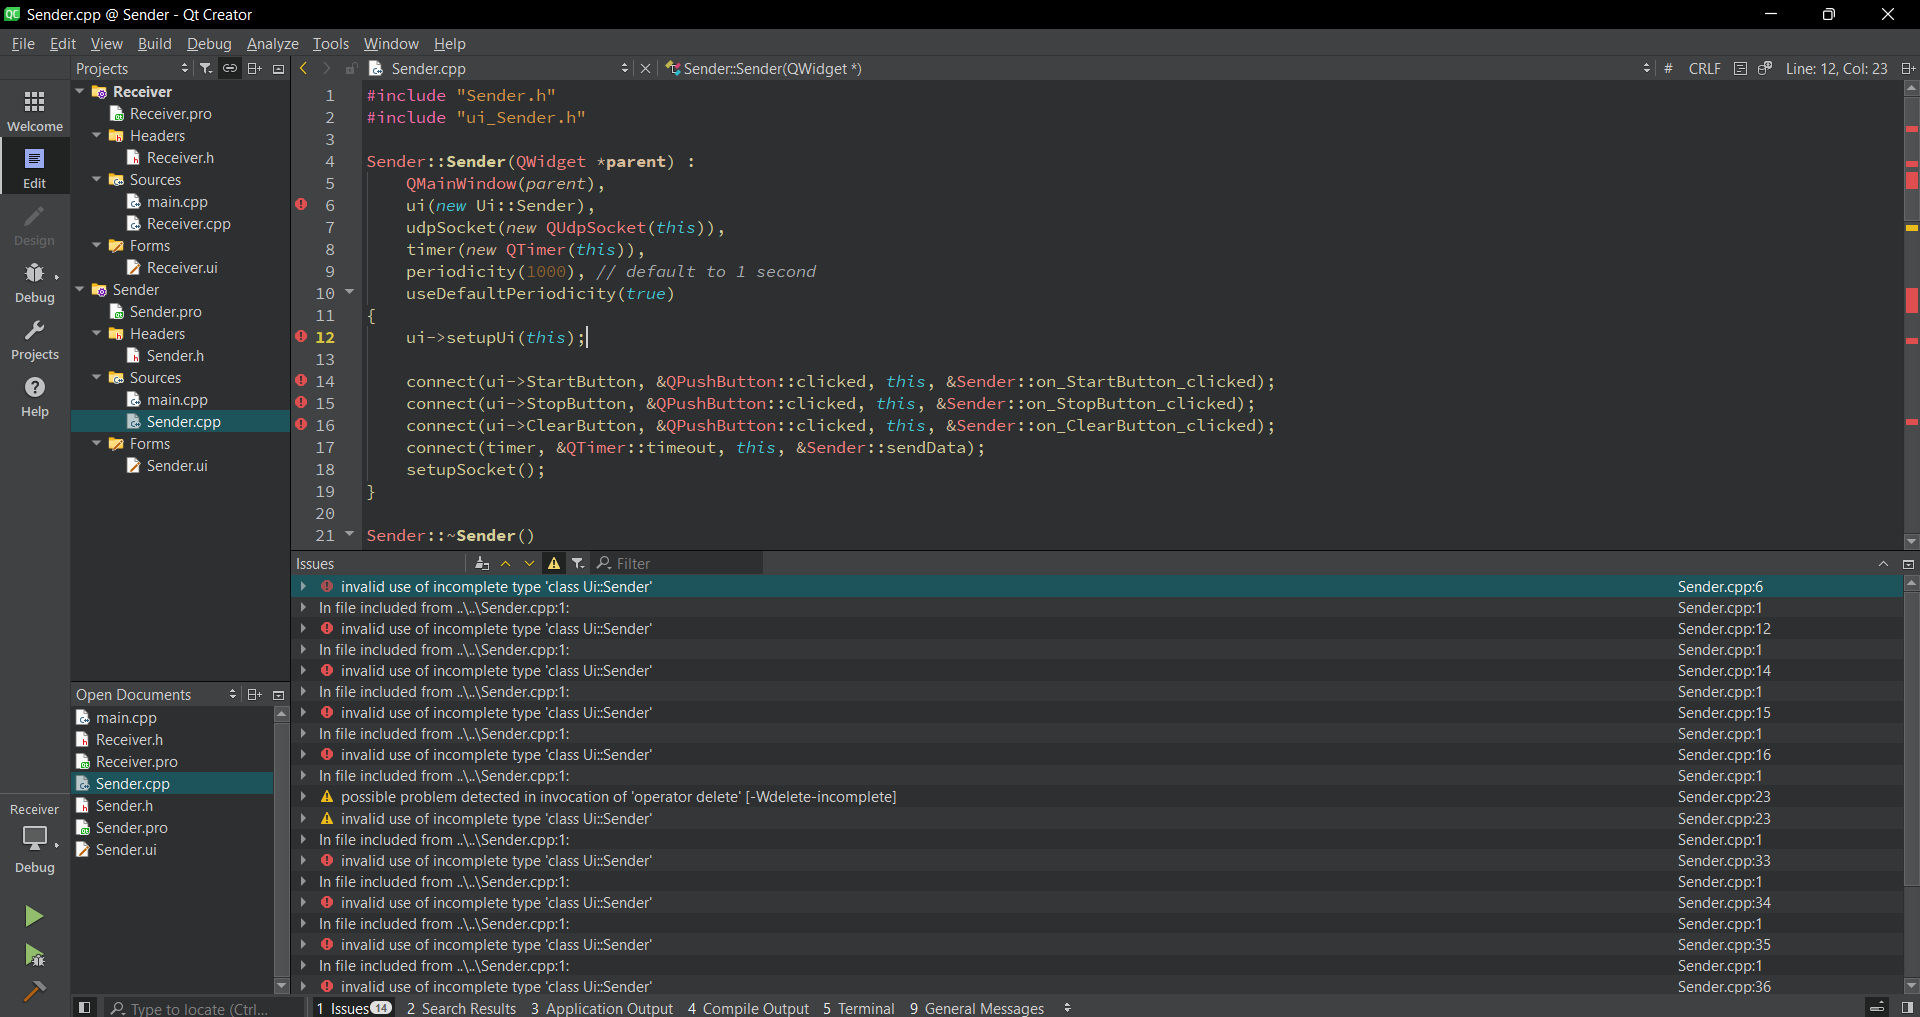Open Debug mode in the mode sidebar

click(35, 282)
